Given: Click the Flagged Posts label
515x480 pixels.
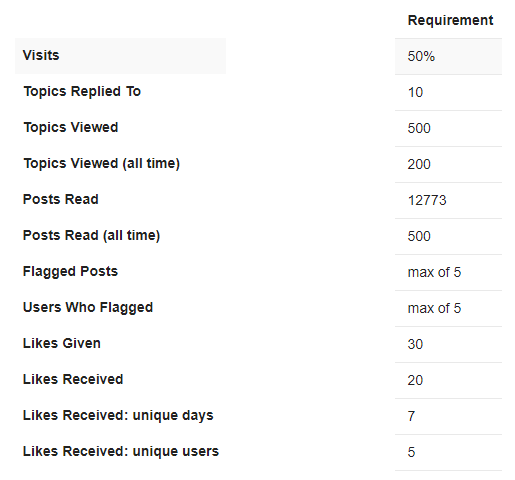Looking at the screenshot, I should pyautogui.click(x=70, y=271).
